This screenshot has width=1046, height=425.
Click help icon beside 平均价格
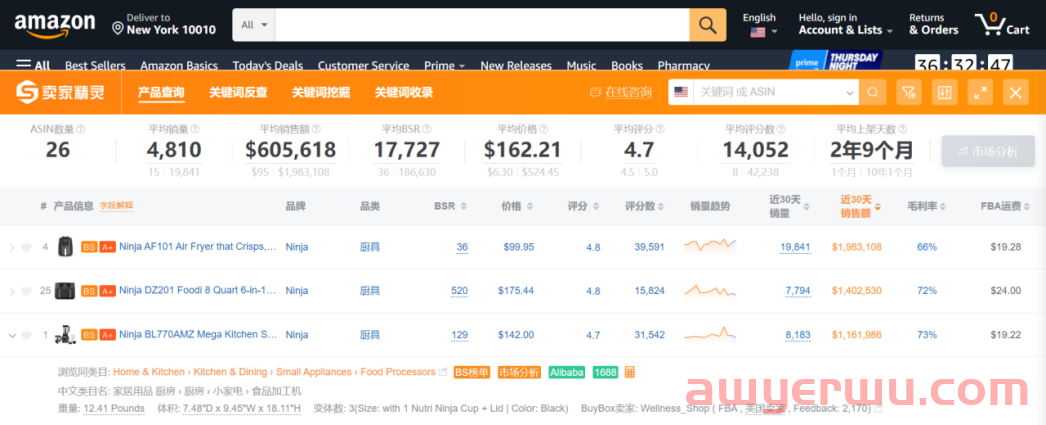pyautogui.click(x=543, y=129)
